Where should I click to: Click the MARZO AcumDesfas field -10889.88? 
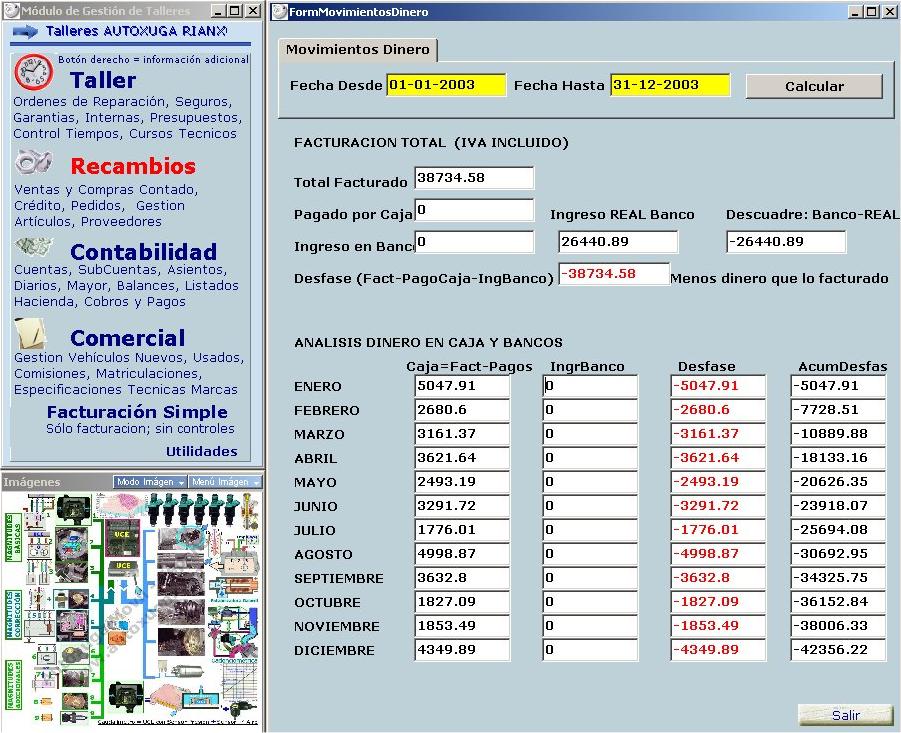(x=838, y=434)
